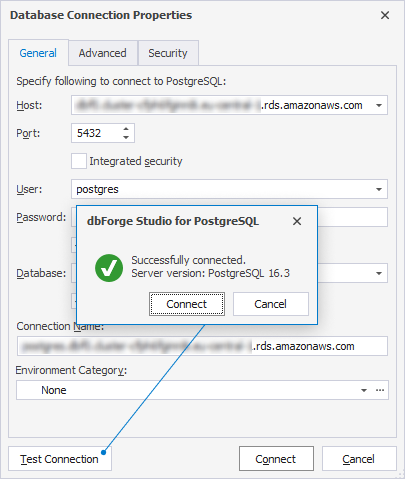Expand the Host dropdown list
This screenshot has width=405, height=479.
coord(379,105)
